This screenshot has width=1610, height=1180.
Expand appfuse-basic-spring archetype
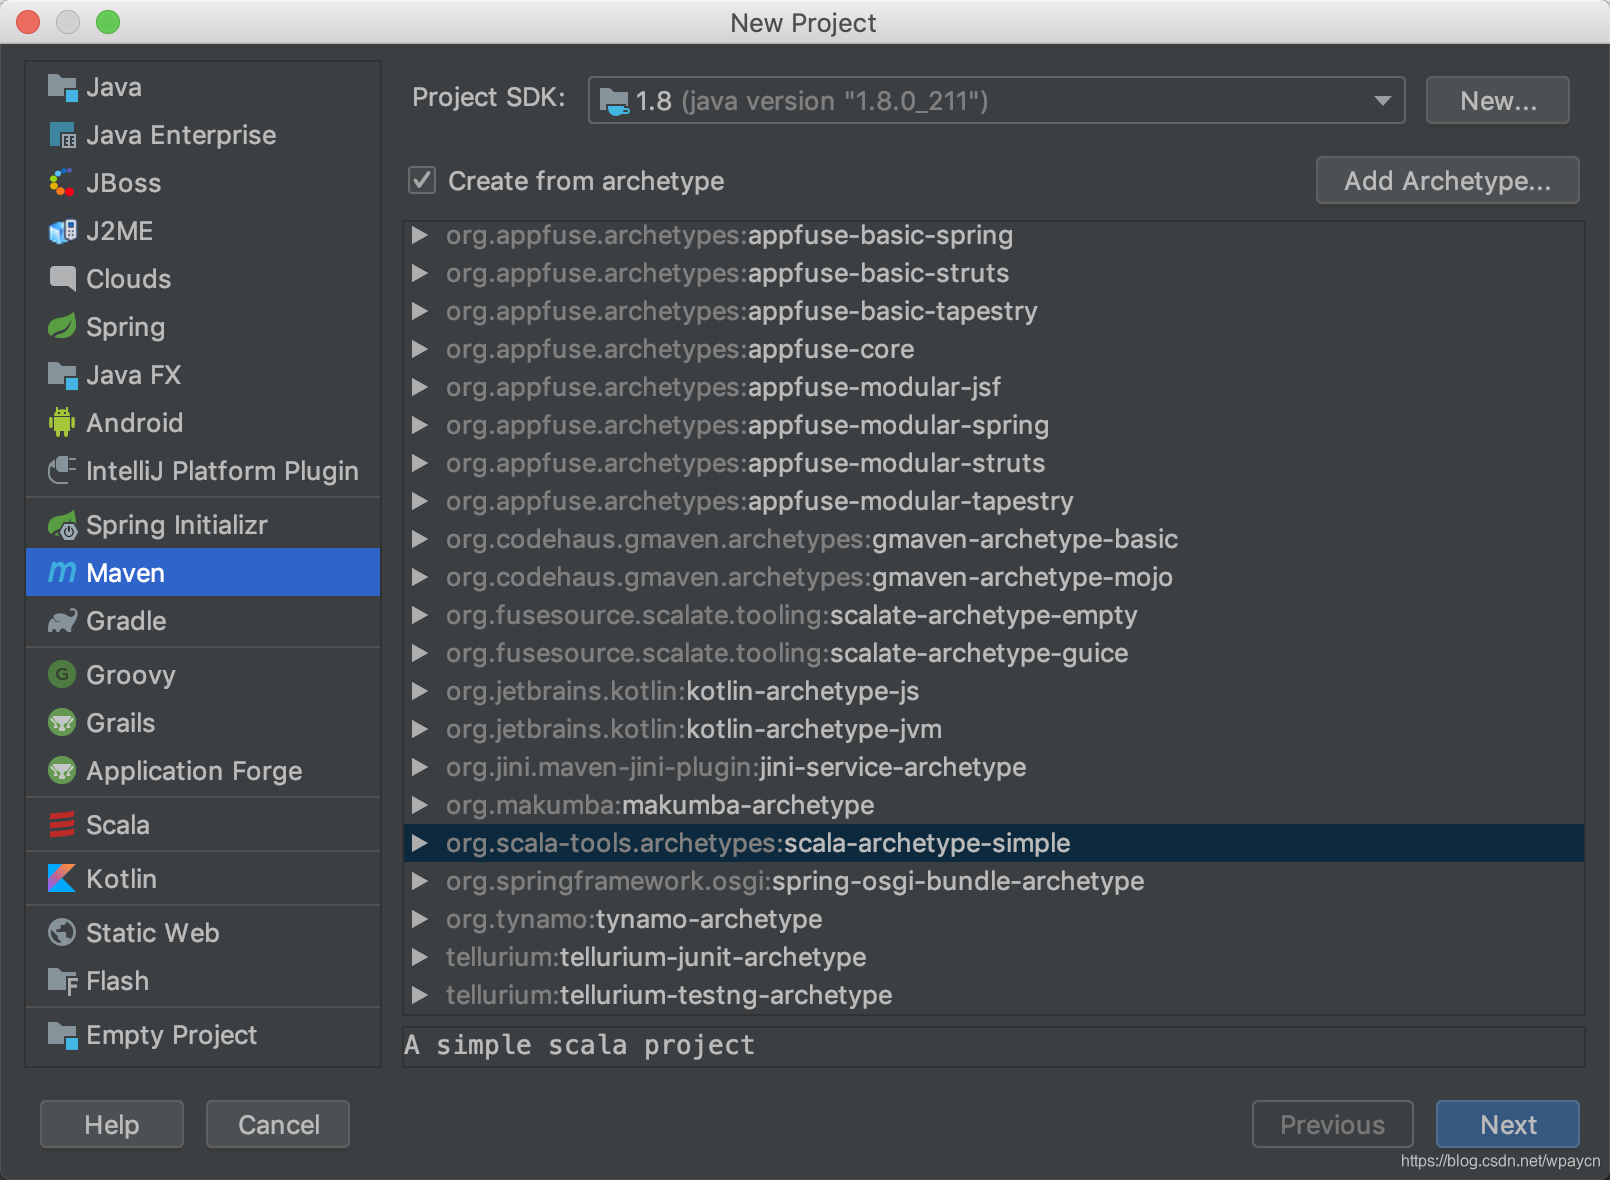420,235
